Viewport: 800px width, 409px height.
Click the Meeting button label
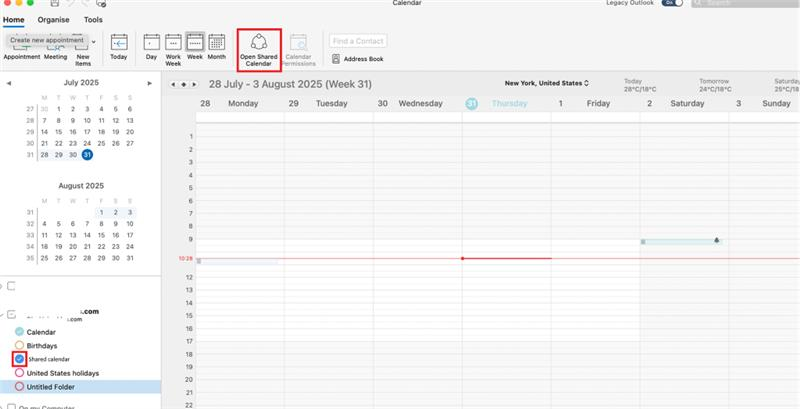tap(56, 57)
